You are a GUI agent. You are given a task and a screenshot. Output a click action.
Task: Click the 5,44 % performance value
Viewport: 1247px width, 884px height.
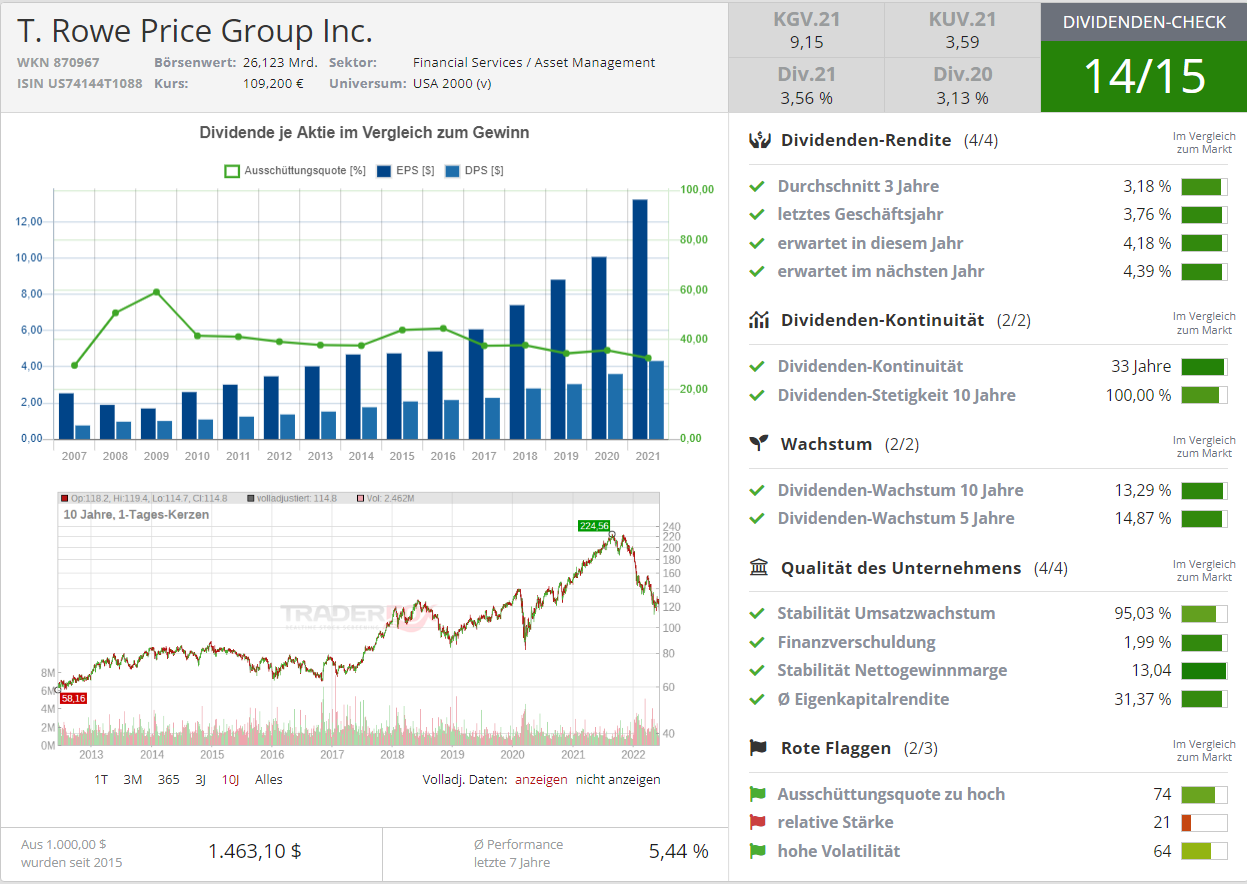click(679, 852)
